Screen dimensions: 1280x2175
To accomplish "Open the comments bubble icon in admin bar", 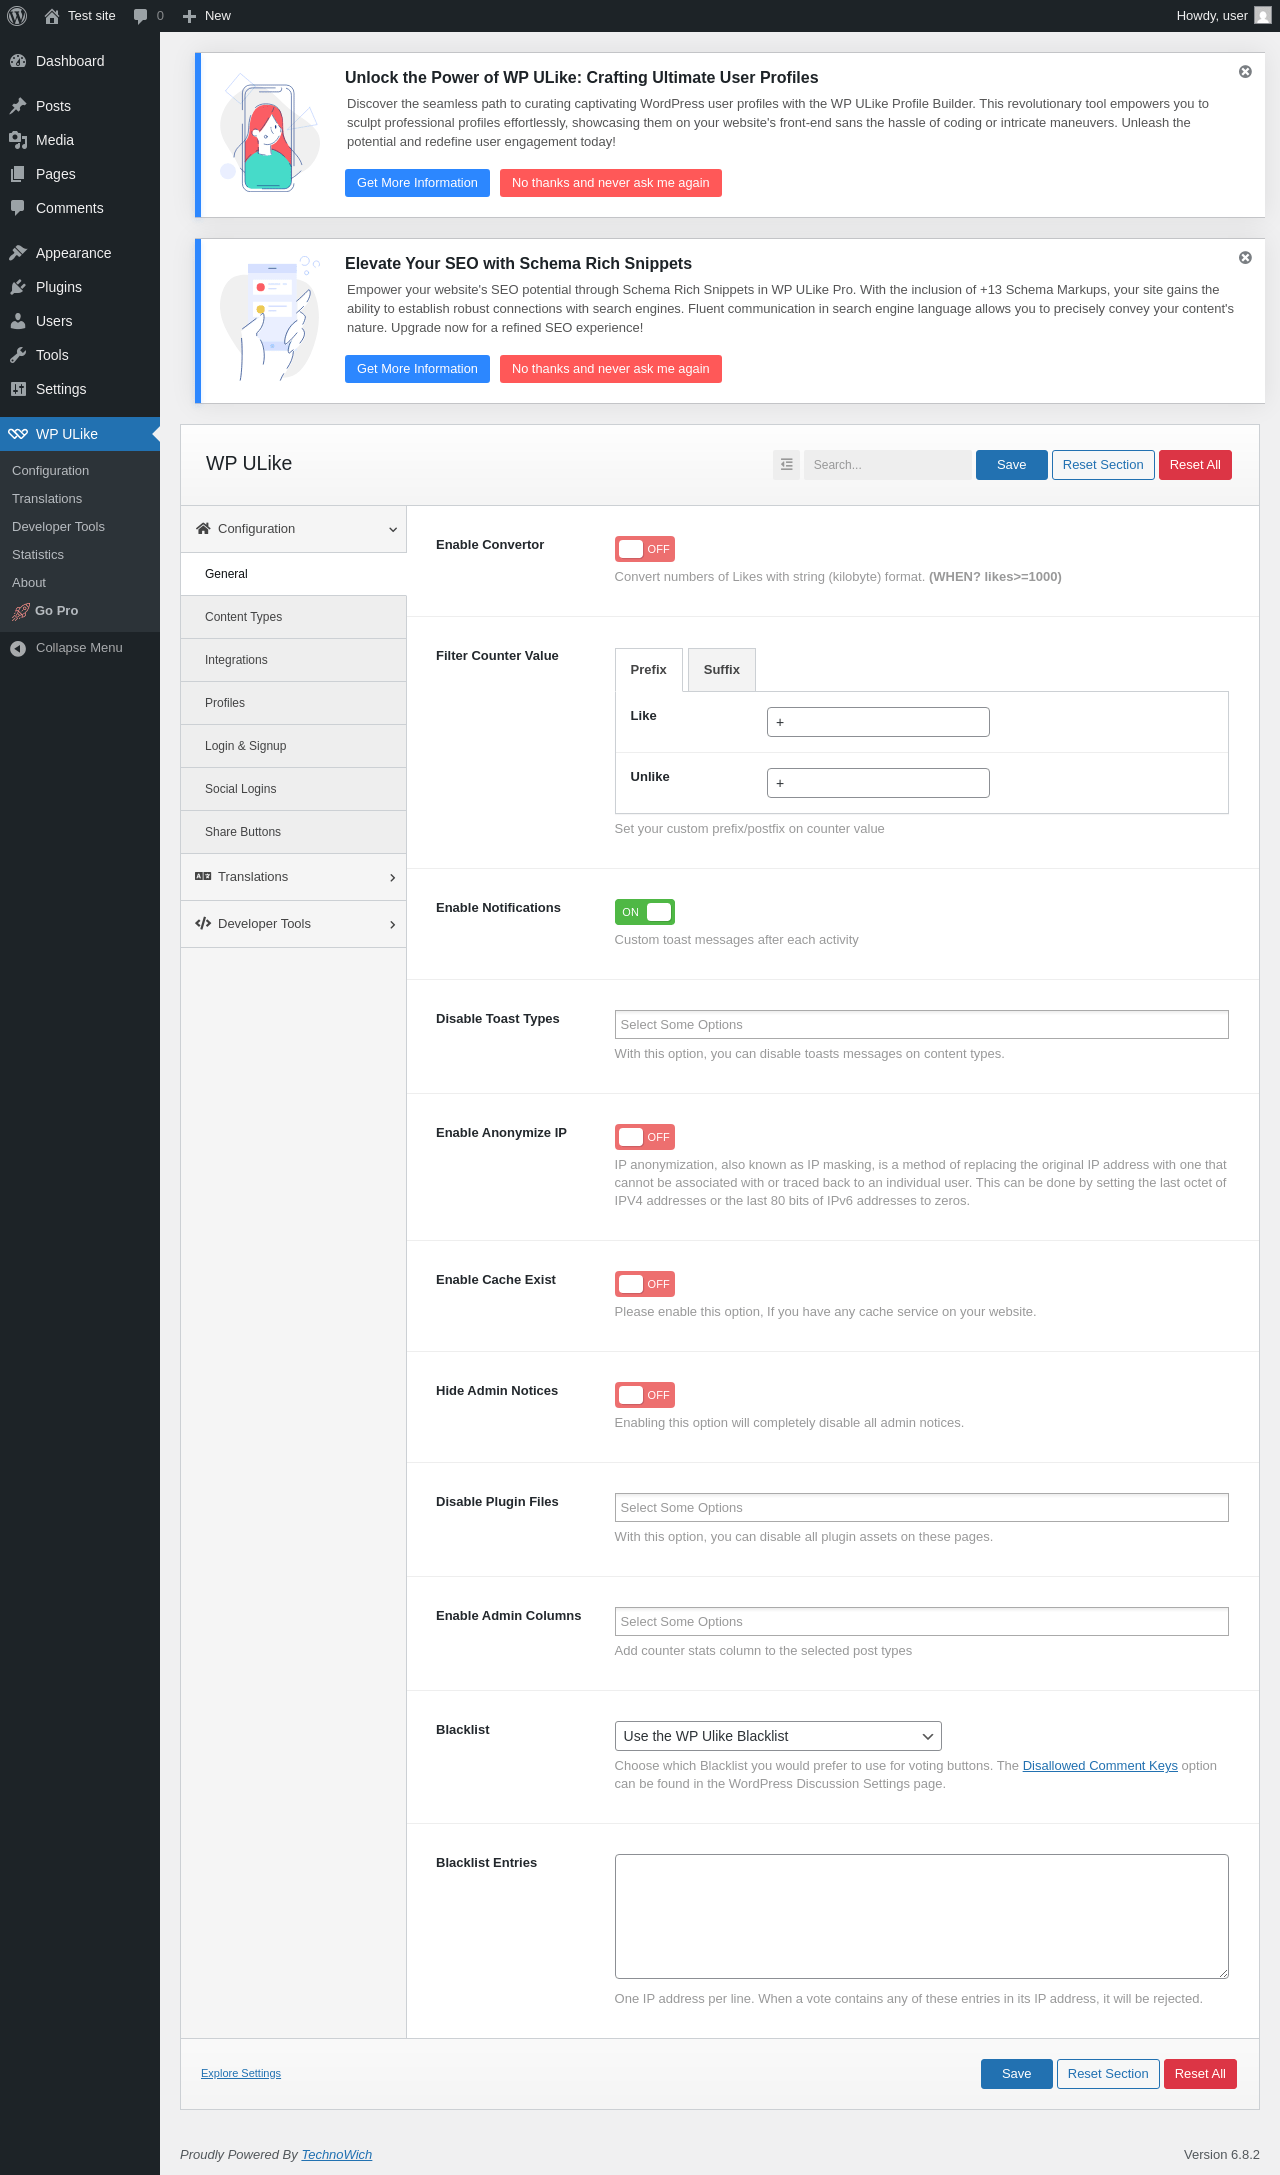I will pyautogui.click(x=140, y=16).
